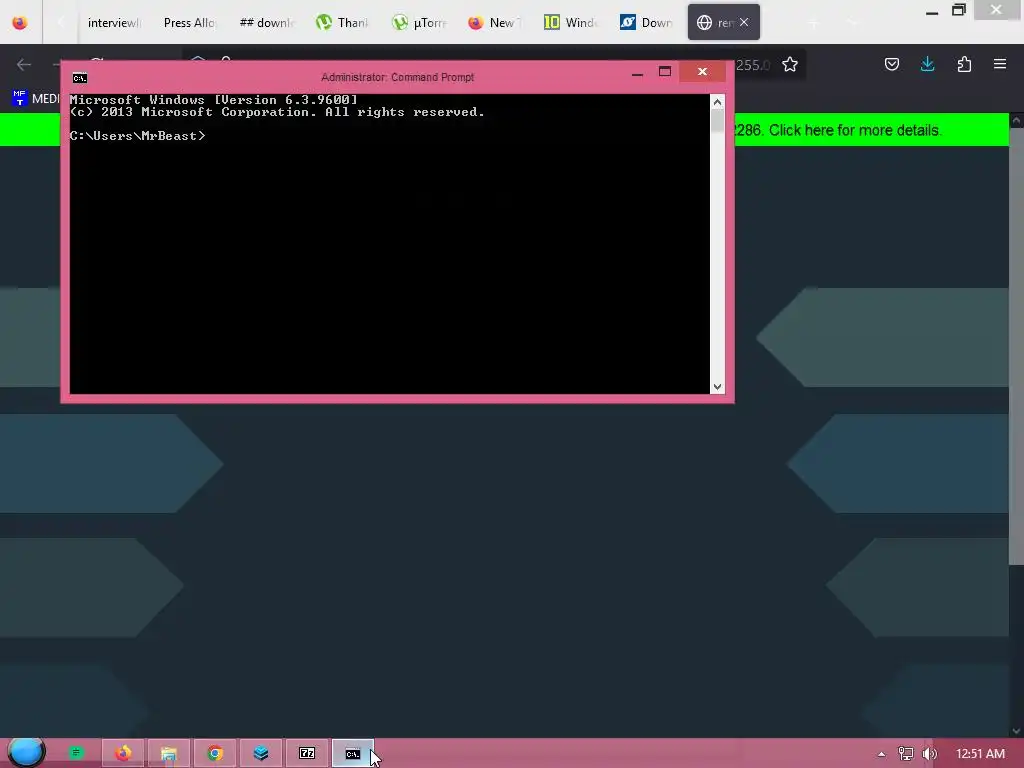Open the MEDI bookmark in bookmarks toolbar
The image size is (1024, 768).
[x=35, y=99]
